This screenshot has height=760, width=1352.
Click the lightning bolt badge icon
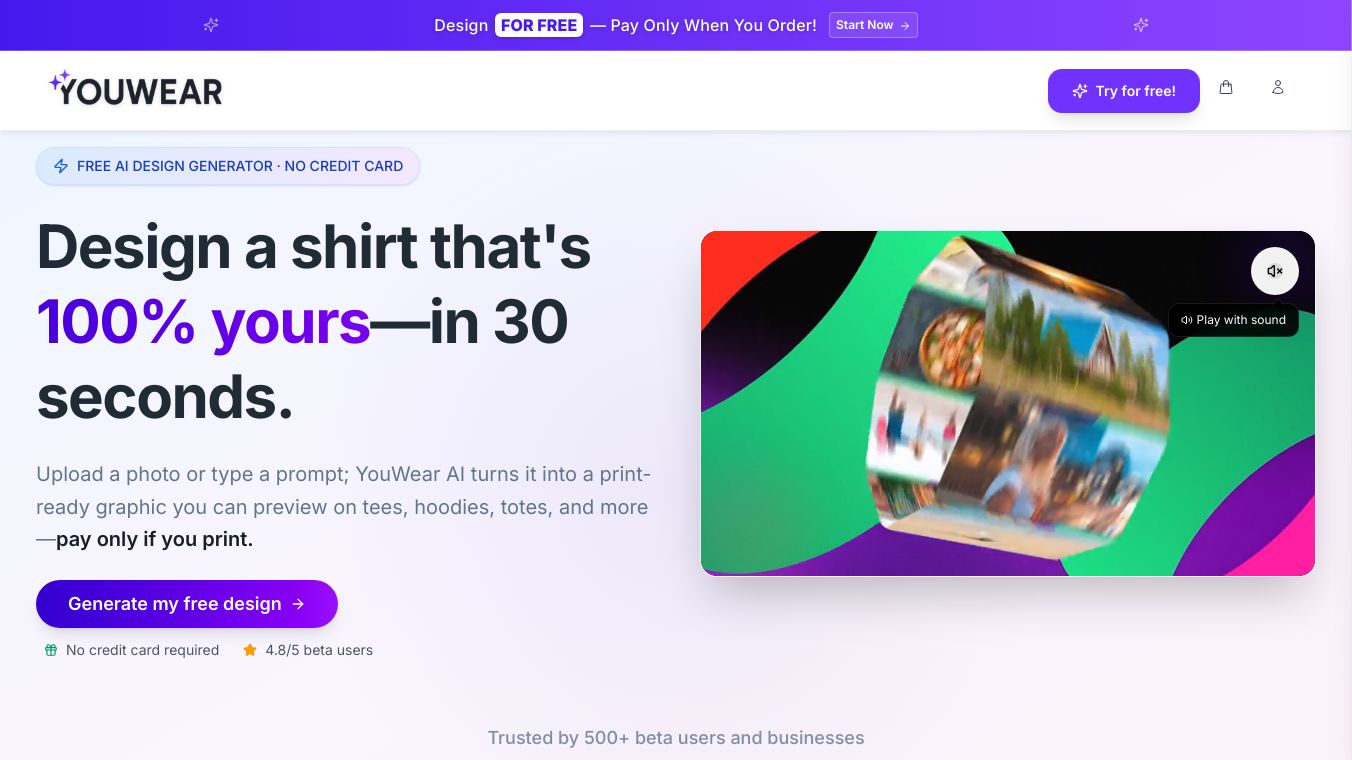[x=61, y=166]
